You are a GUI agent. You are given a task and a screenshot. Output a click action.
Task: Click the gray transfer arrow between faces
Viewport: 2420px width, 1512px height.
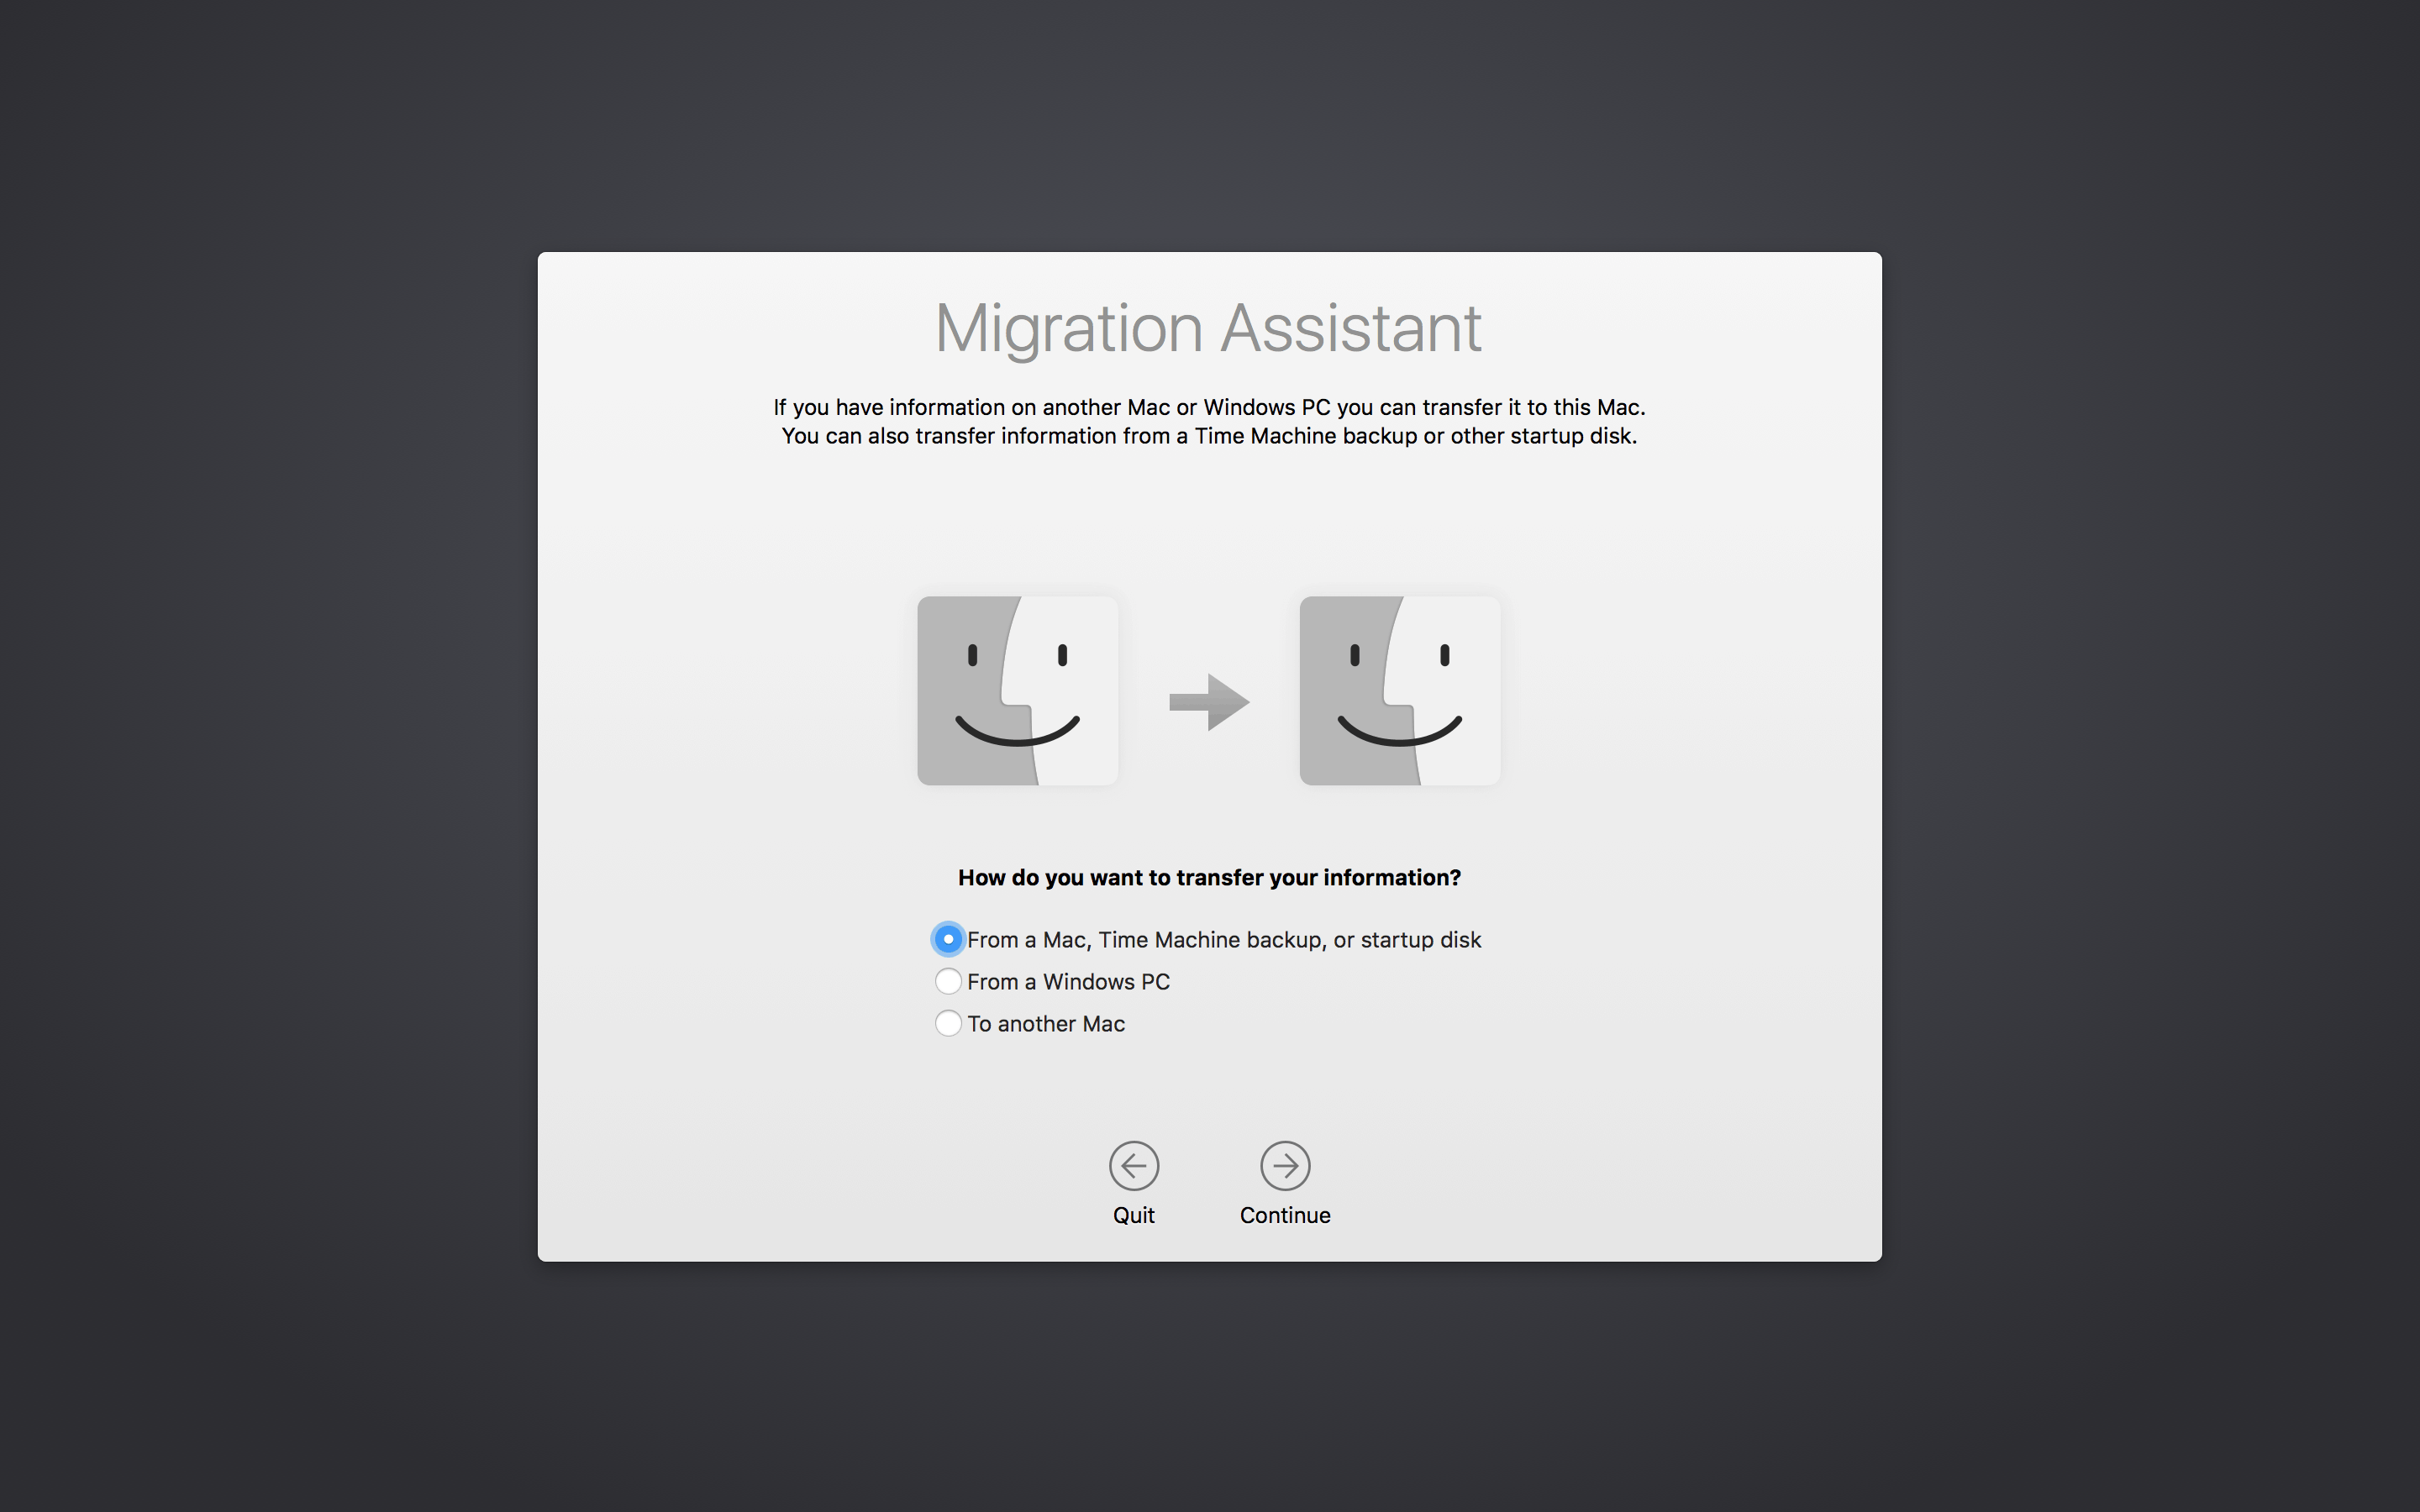point(1208,701)
